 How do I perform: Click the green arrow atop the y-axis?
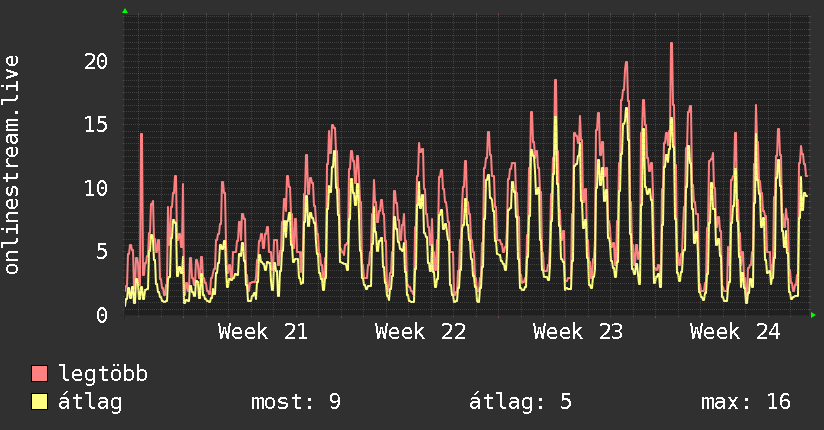pyautogui.click(x=125, y=11)
